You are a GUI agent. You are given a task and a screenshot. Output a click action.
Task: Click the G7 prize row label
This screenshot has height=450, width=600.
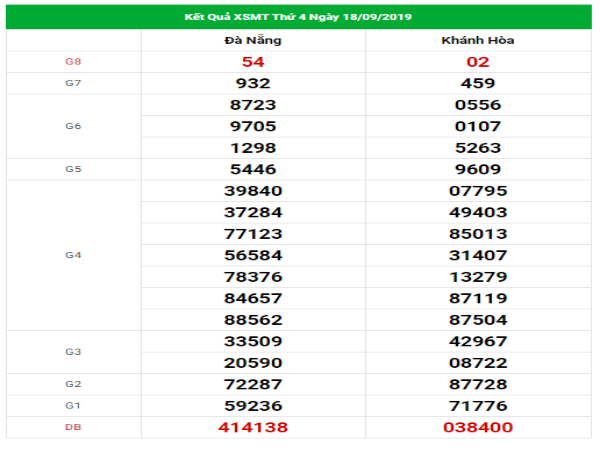coord(73,83)
